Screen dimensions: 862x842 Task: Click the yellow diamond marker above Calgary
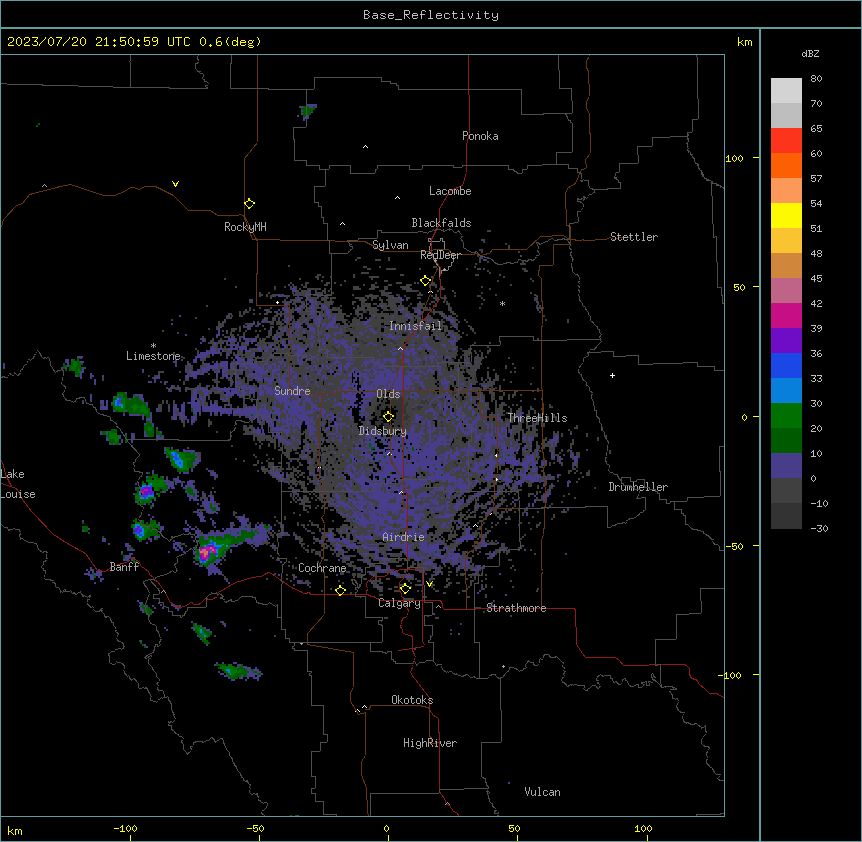(405, 589)
